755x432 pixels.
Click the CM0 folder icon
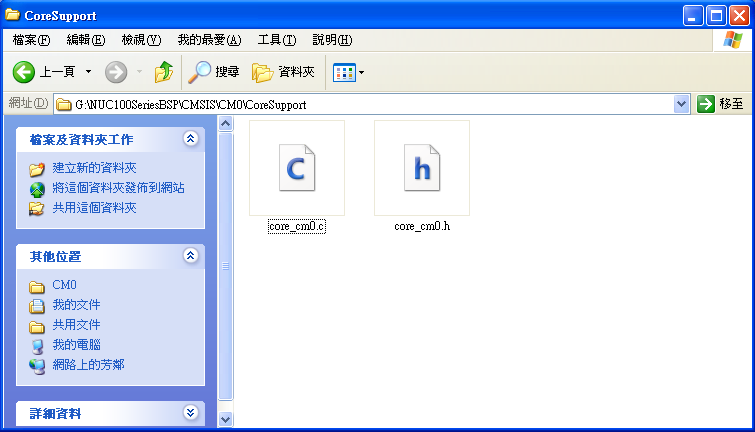pos(37,287)
